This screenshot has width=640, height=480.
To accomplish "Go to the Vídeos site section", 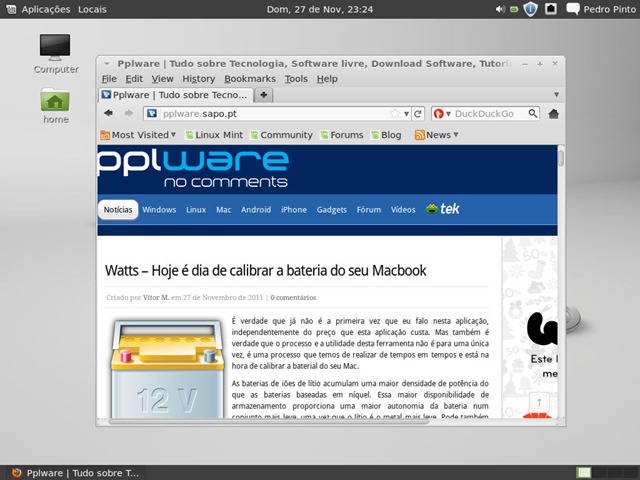I will tap(403, 209).
